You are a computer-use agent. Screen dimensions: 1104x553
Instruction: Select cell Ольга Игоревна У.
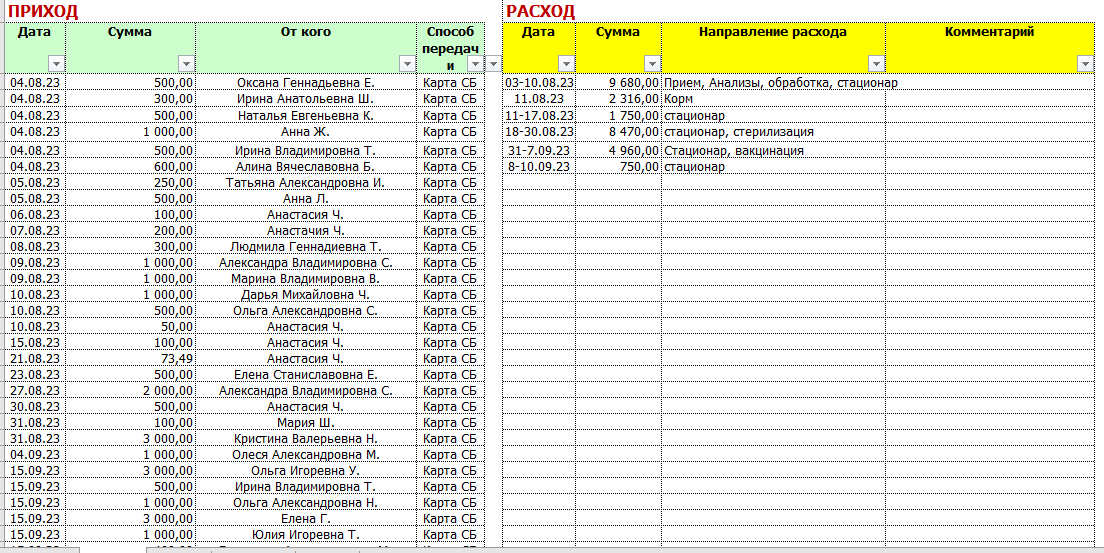pyautogui.click(x=306, y=471)
